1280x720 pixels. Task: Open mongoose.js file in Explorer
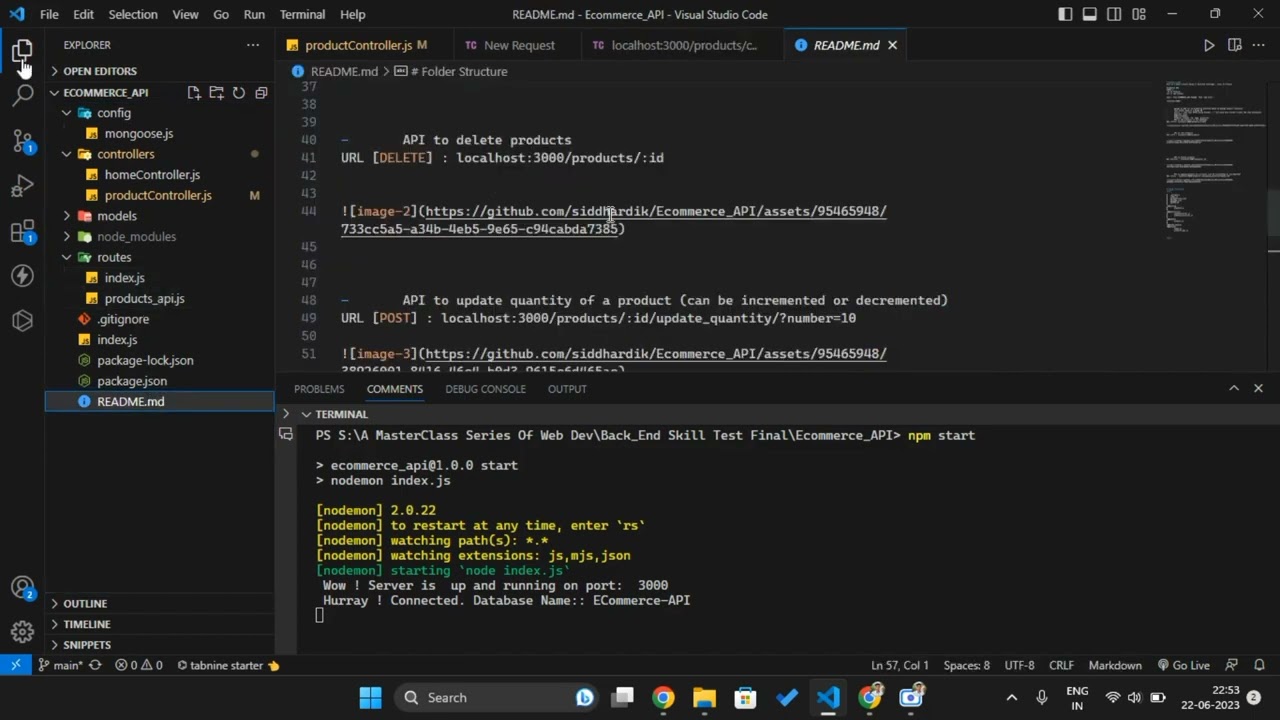(x=139, y=133)
